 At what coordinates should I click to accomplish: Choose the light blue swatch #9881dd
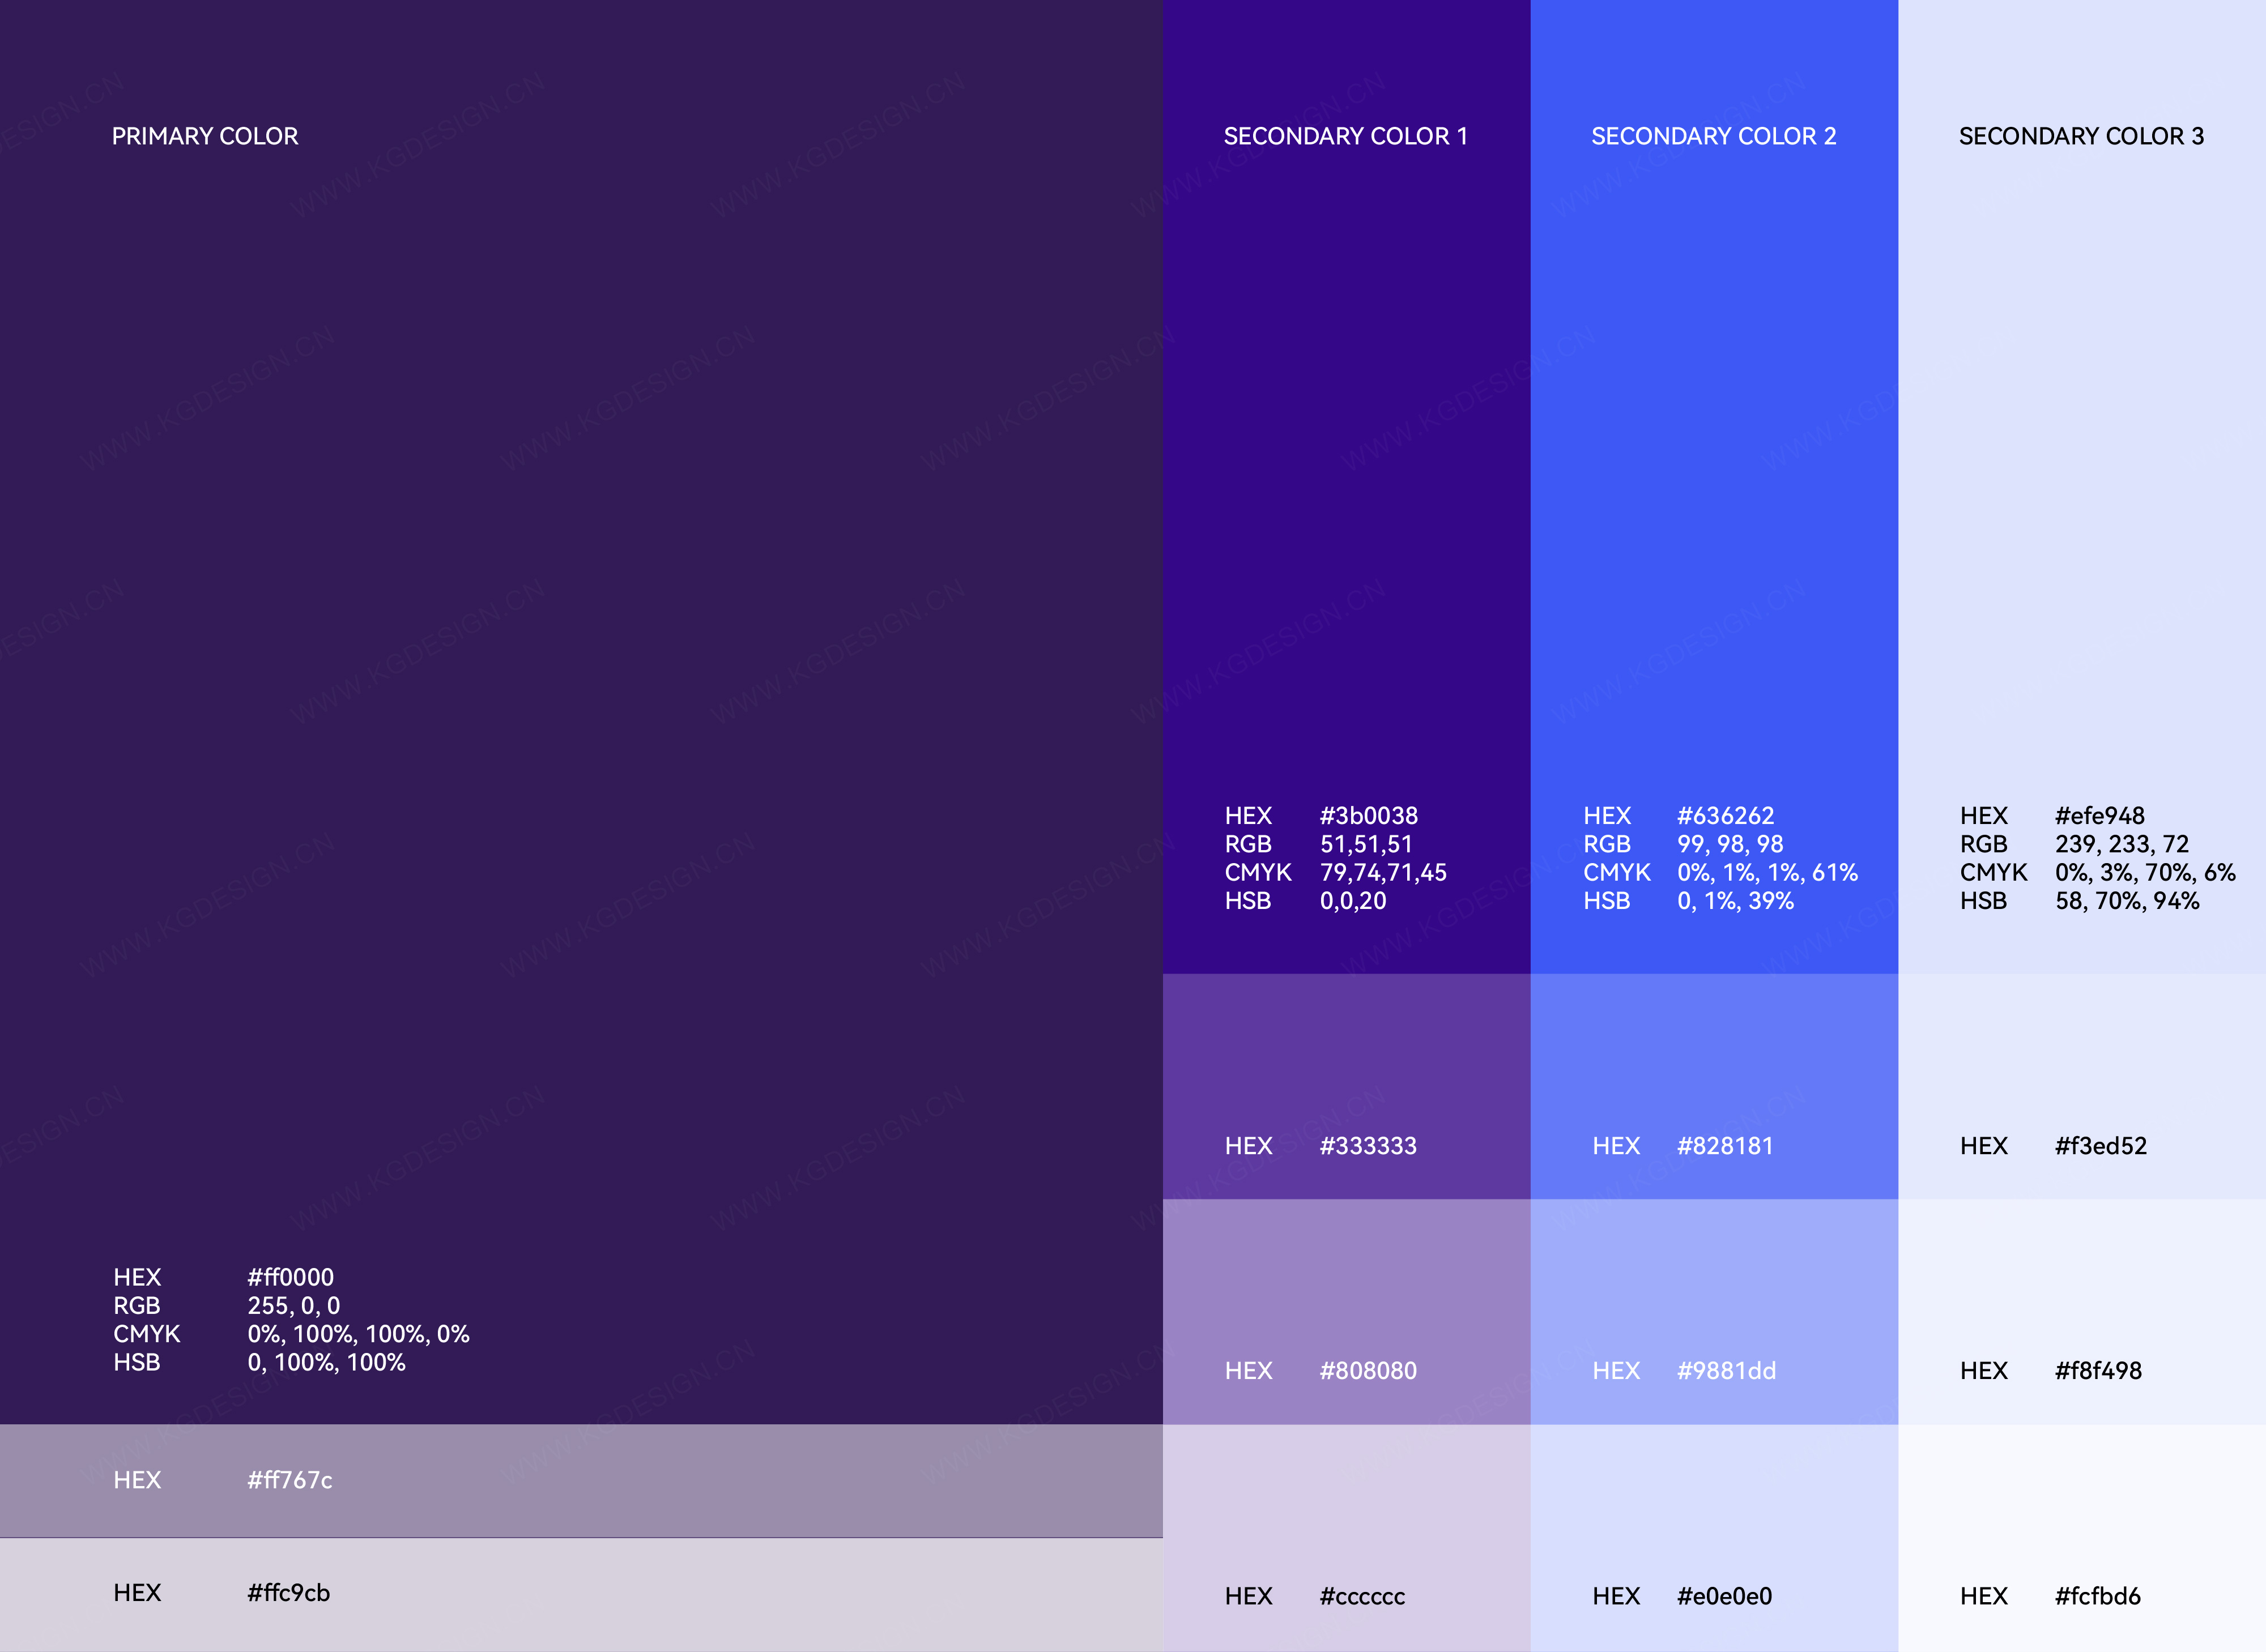(1713, 1310)
